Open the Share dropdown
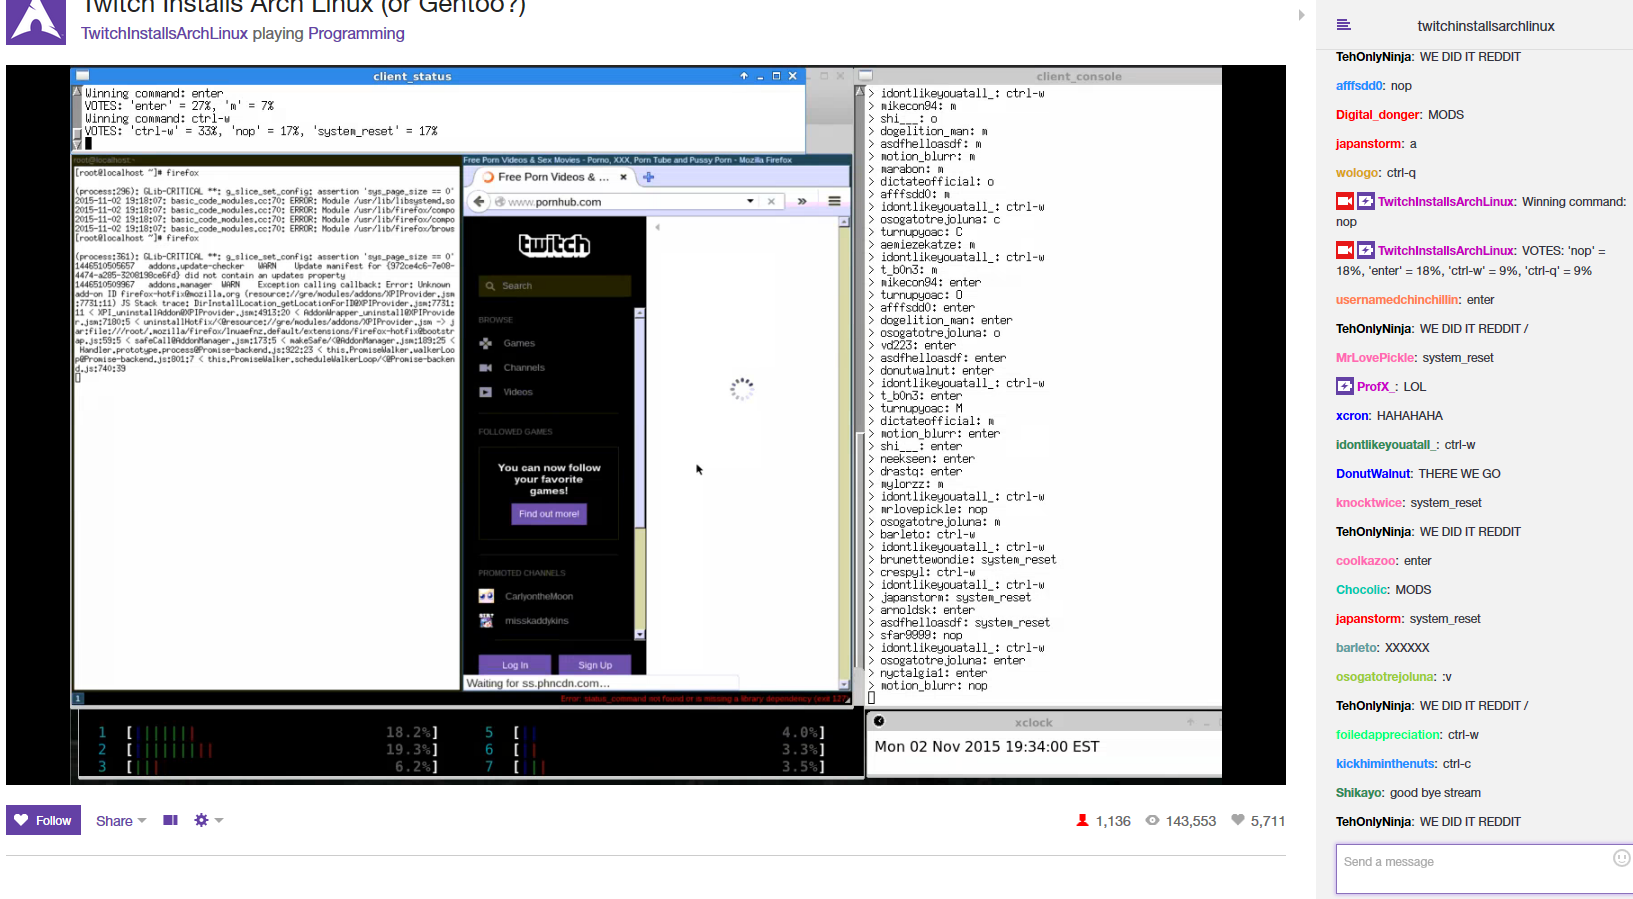Screen dimensions: 1633x899 (121, 821)
